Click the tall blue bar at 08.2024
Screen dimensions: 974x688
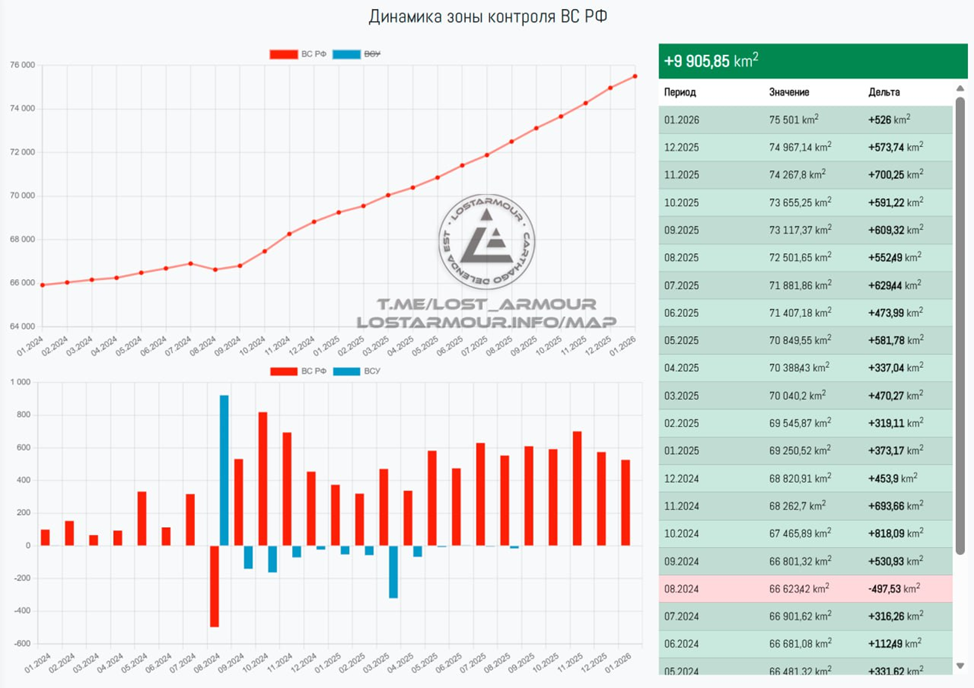point(224,470)
